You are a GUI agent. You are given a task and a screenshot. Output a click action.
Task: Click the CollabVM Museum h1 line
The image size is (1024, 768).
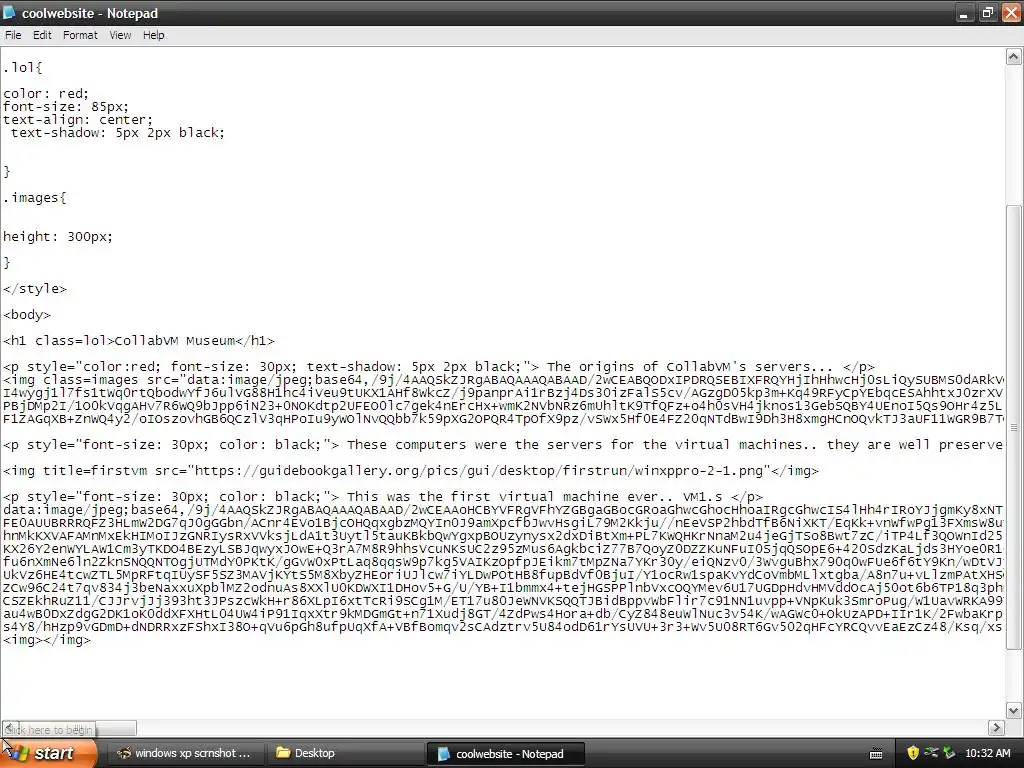tap(138, 341)
